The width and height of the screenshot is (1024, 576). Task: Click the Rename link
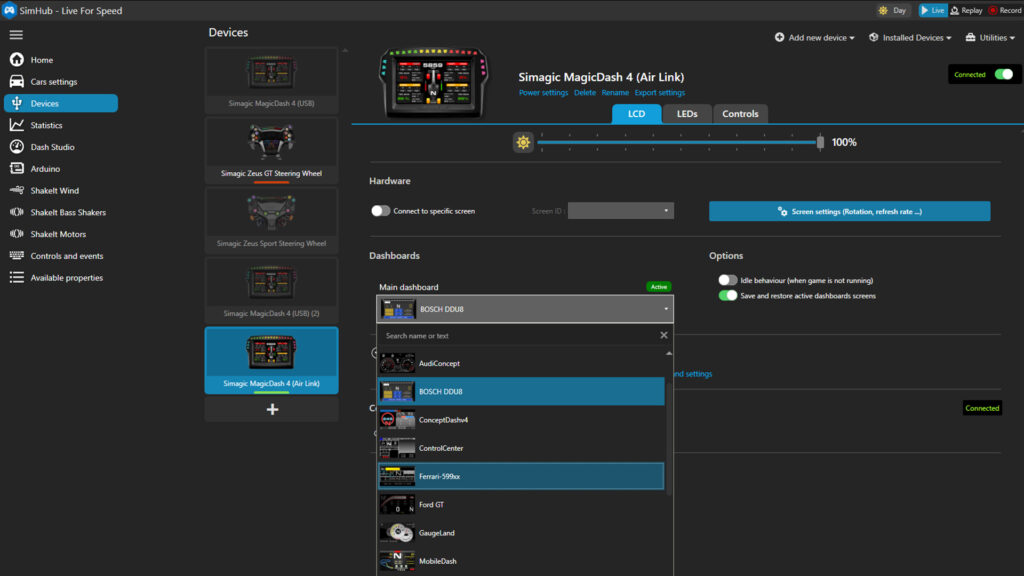[615, 93]
